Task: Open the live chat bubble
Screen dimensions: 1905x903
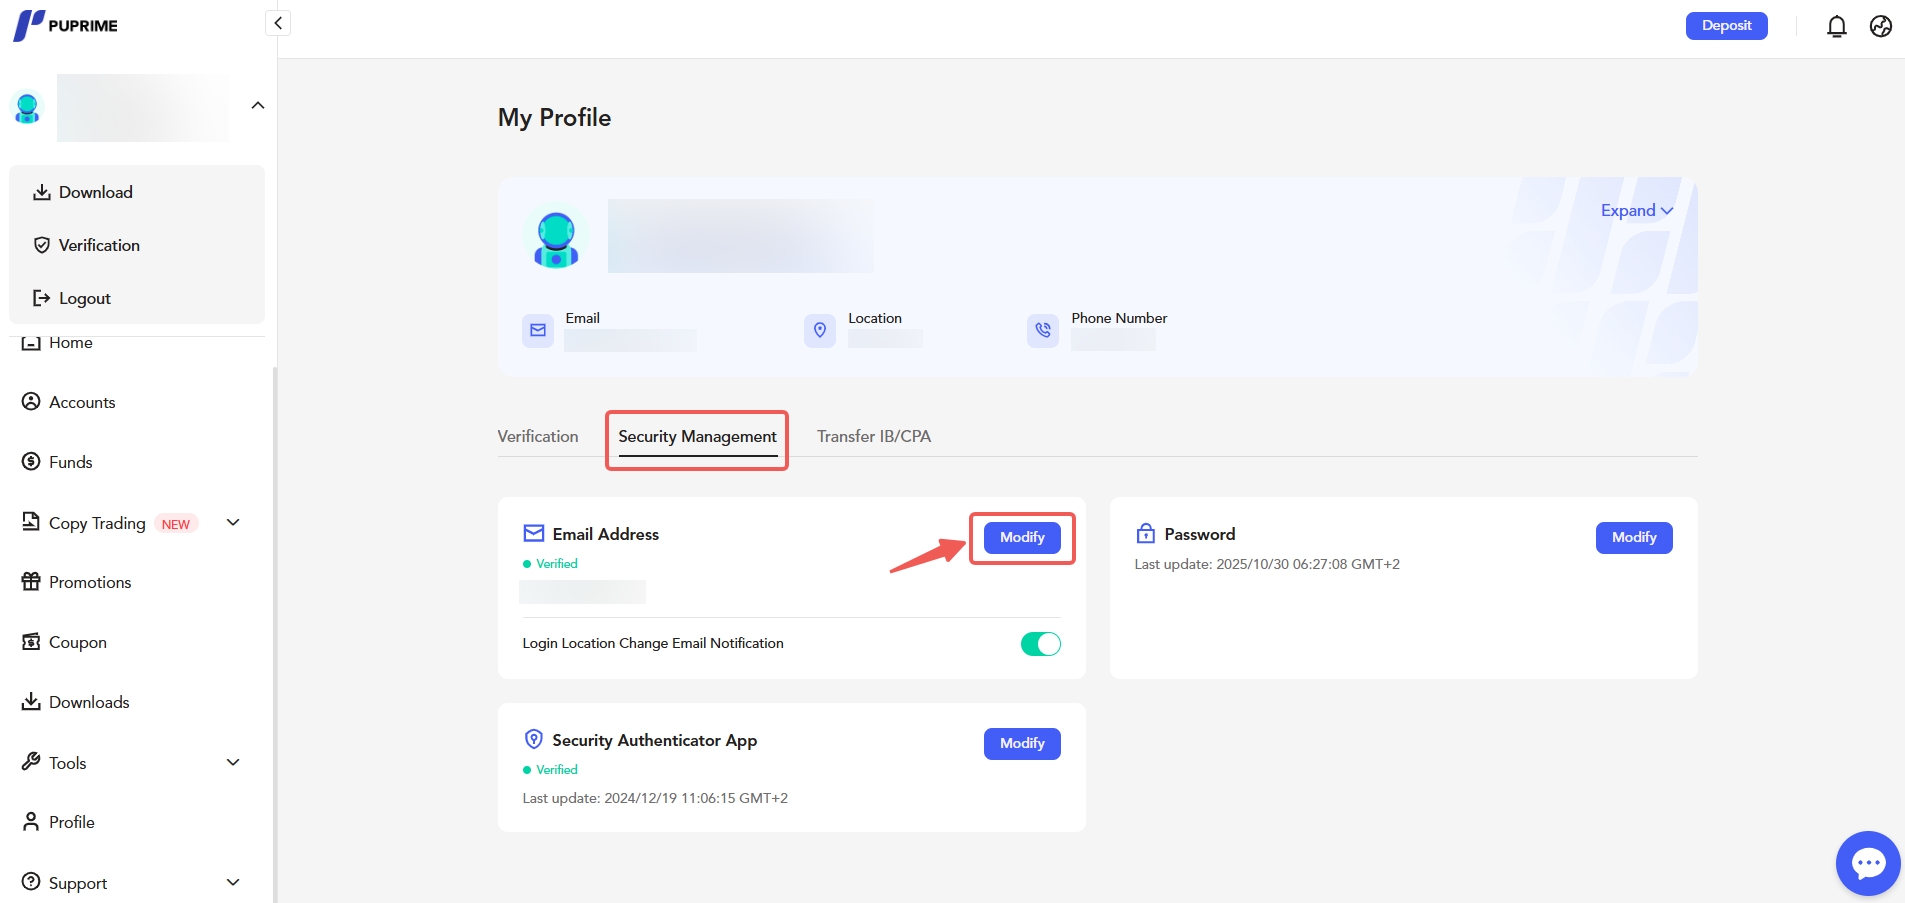Action: (1867, 863)
